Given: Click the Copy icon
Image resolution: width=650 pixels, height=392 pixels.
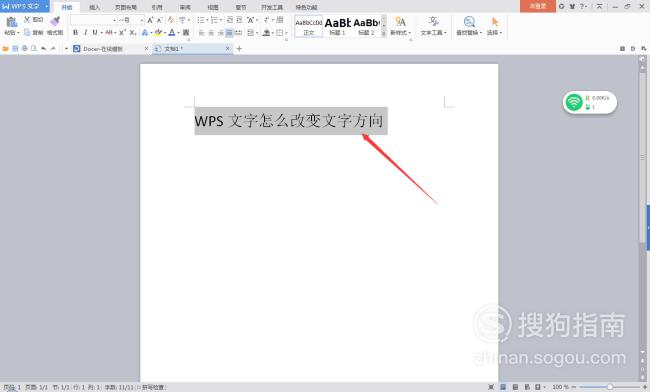Looking at the screenshot, I should pyautogui.click(x=27, y=32).
